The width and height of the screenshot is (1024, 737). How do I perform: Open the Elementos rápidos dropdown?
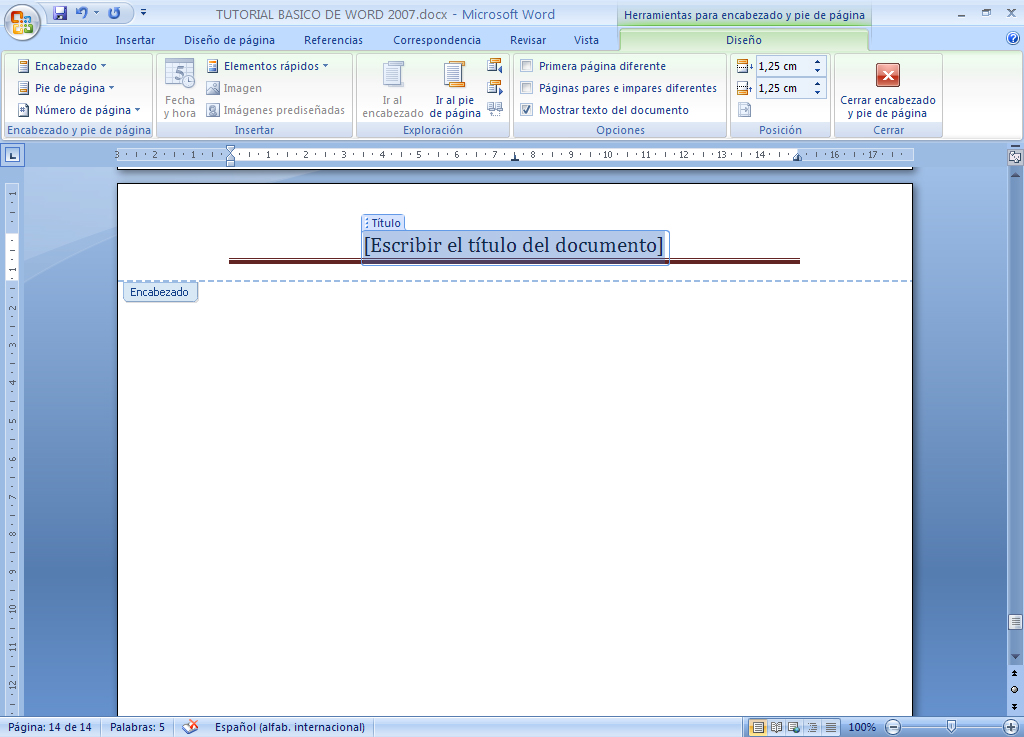point(265,65)
